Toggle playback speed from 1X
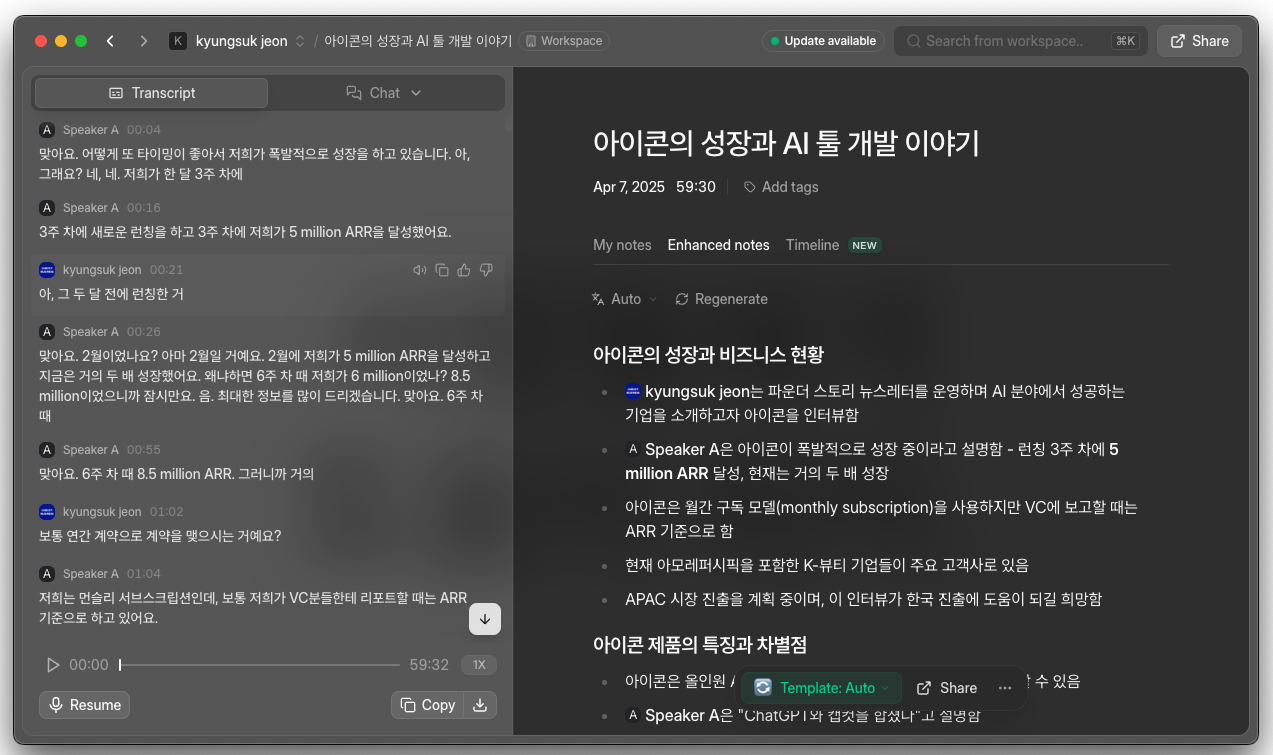 point(479,664)
